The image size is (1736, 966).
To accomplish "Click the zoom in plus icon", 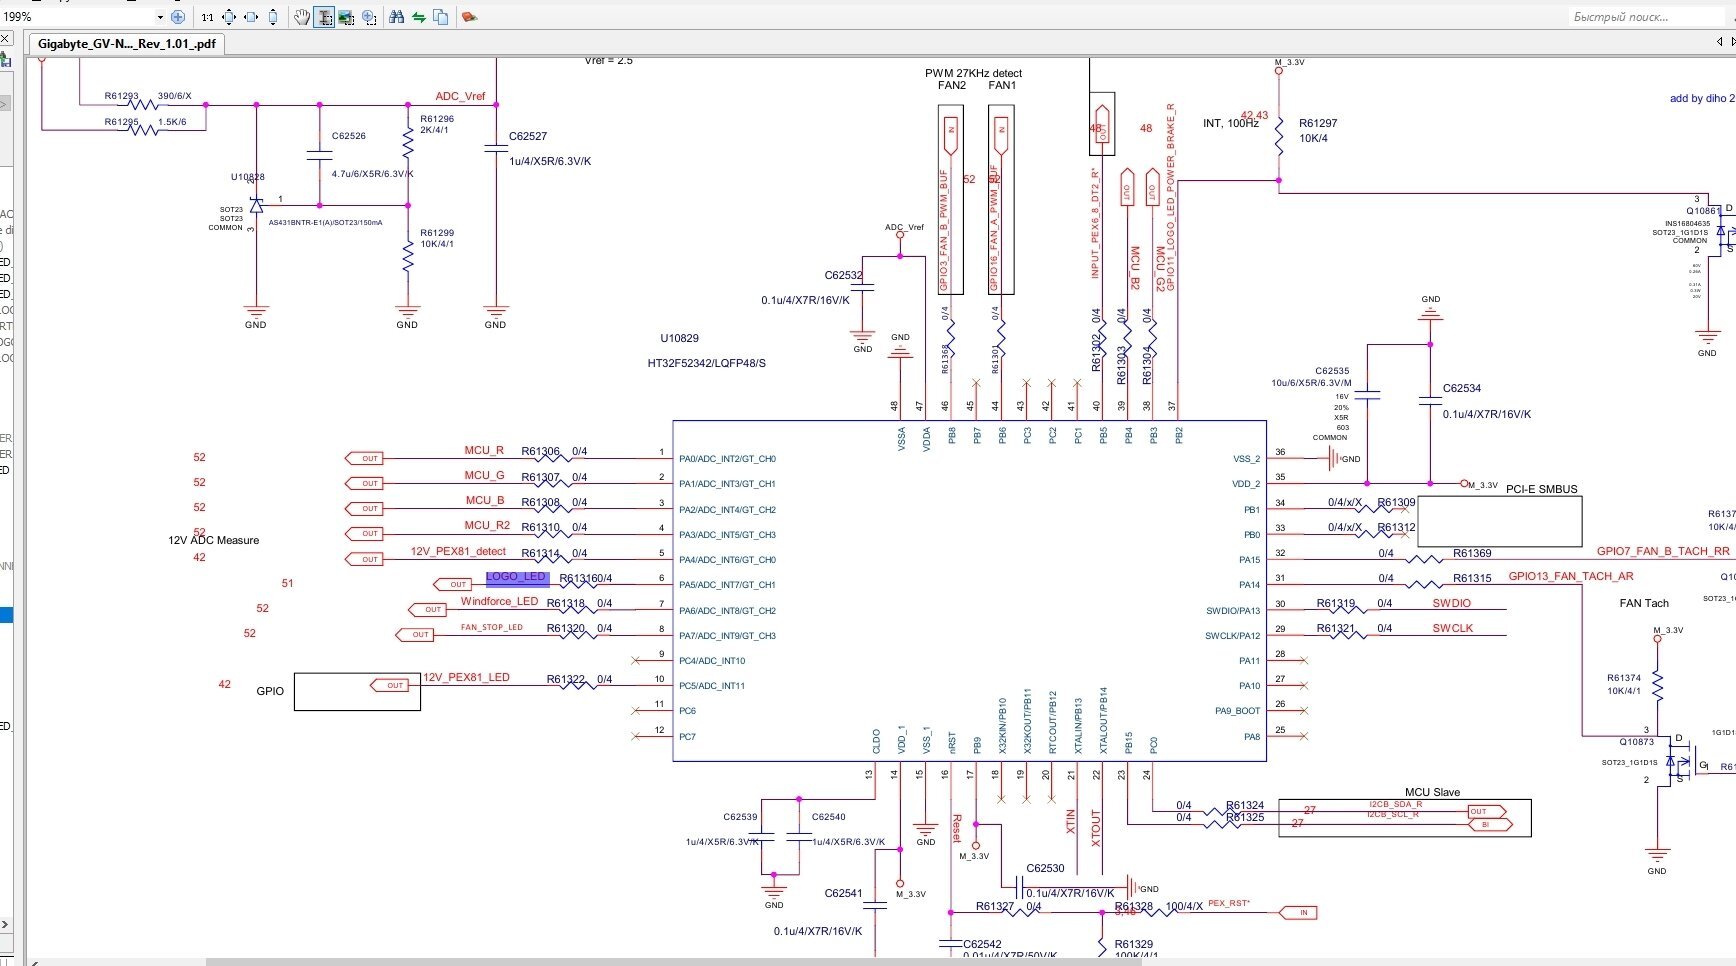I will point(178,17).
